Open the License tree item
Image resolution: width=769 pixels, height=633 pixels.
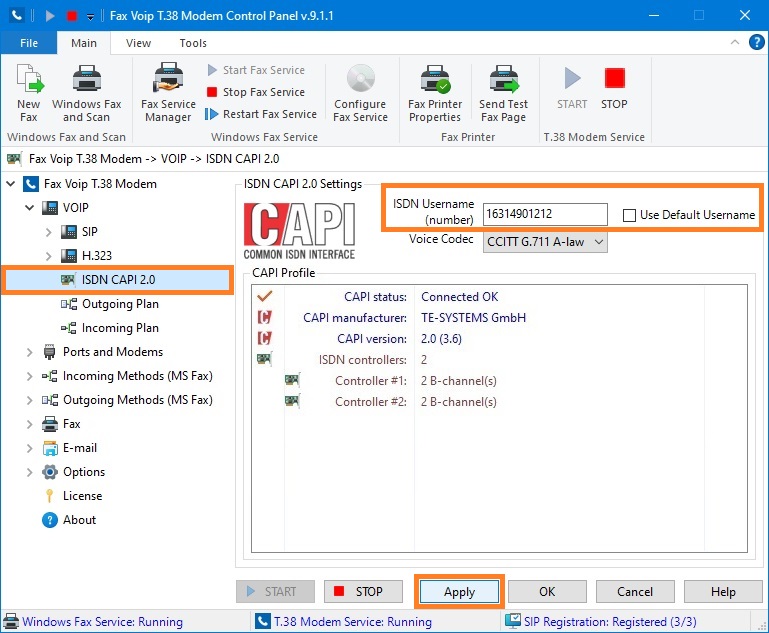73,496
